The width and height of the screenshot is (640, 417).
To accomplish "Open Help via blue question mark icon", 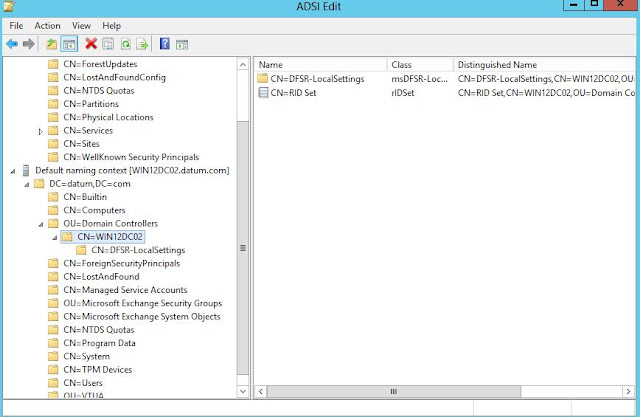I will [x=164, y=43].
